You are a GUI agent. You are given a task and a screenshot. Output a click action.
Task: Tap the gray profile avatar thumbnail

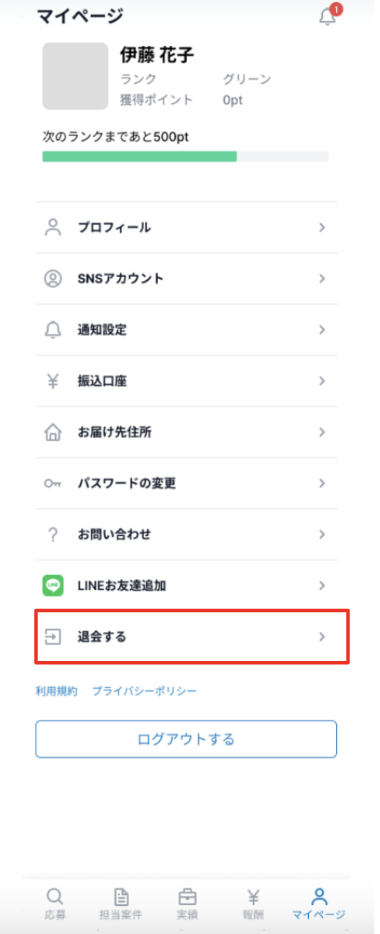tap(75, 76)
